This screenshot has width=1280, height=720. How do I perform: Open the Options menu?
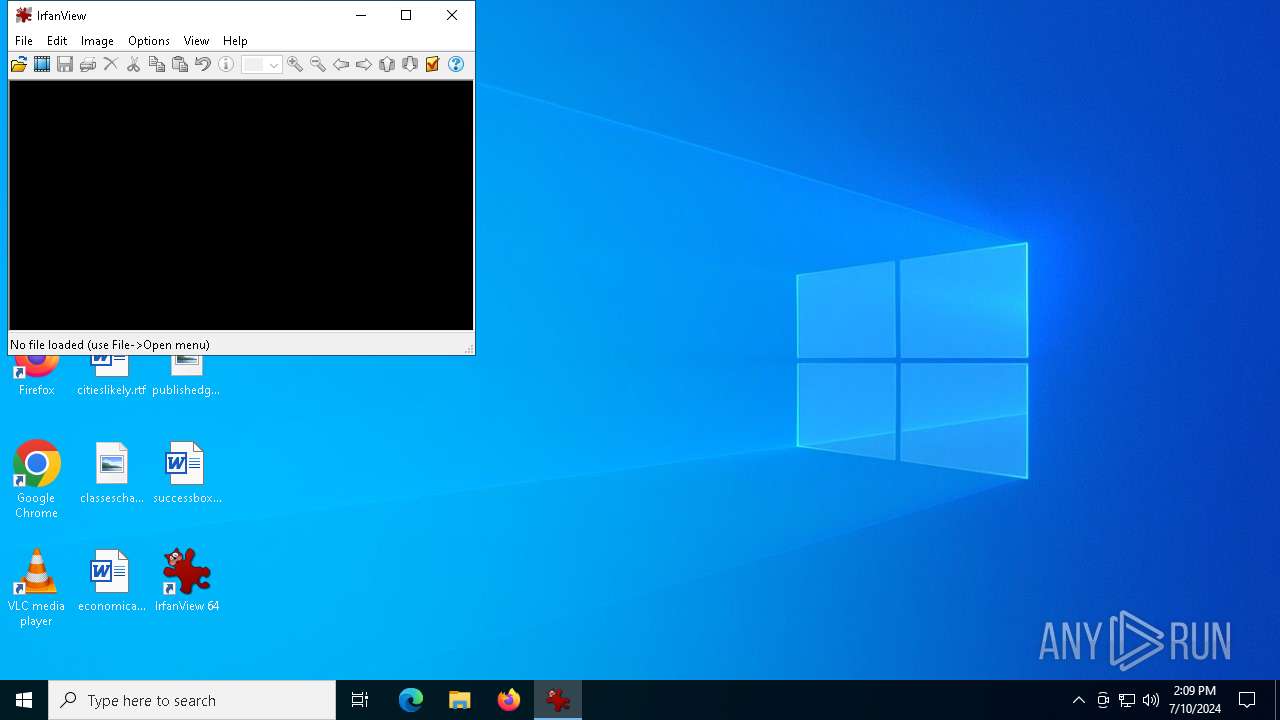point(149,41)
